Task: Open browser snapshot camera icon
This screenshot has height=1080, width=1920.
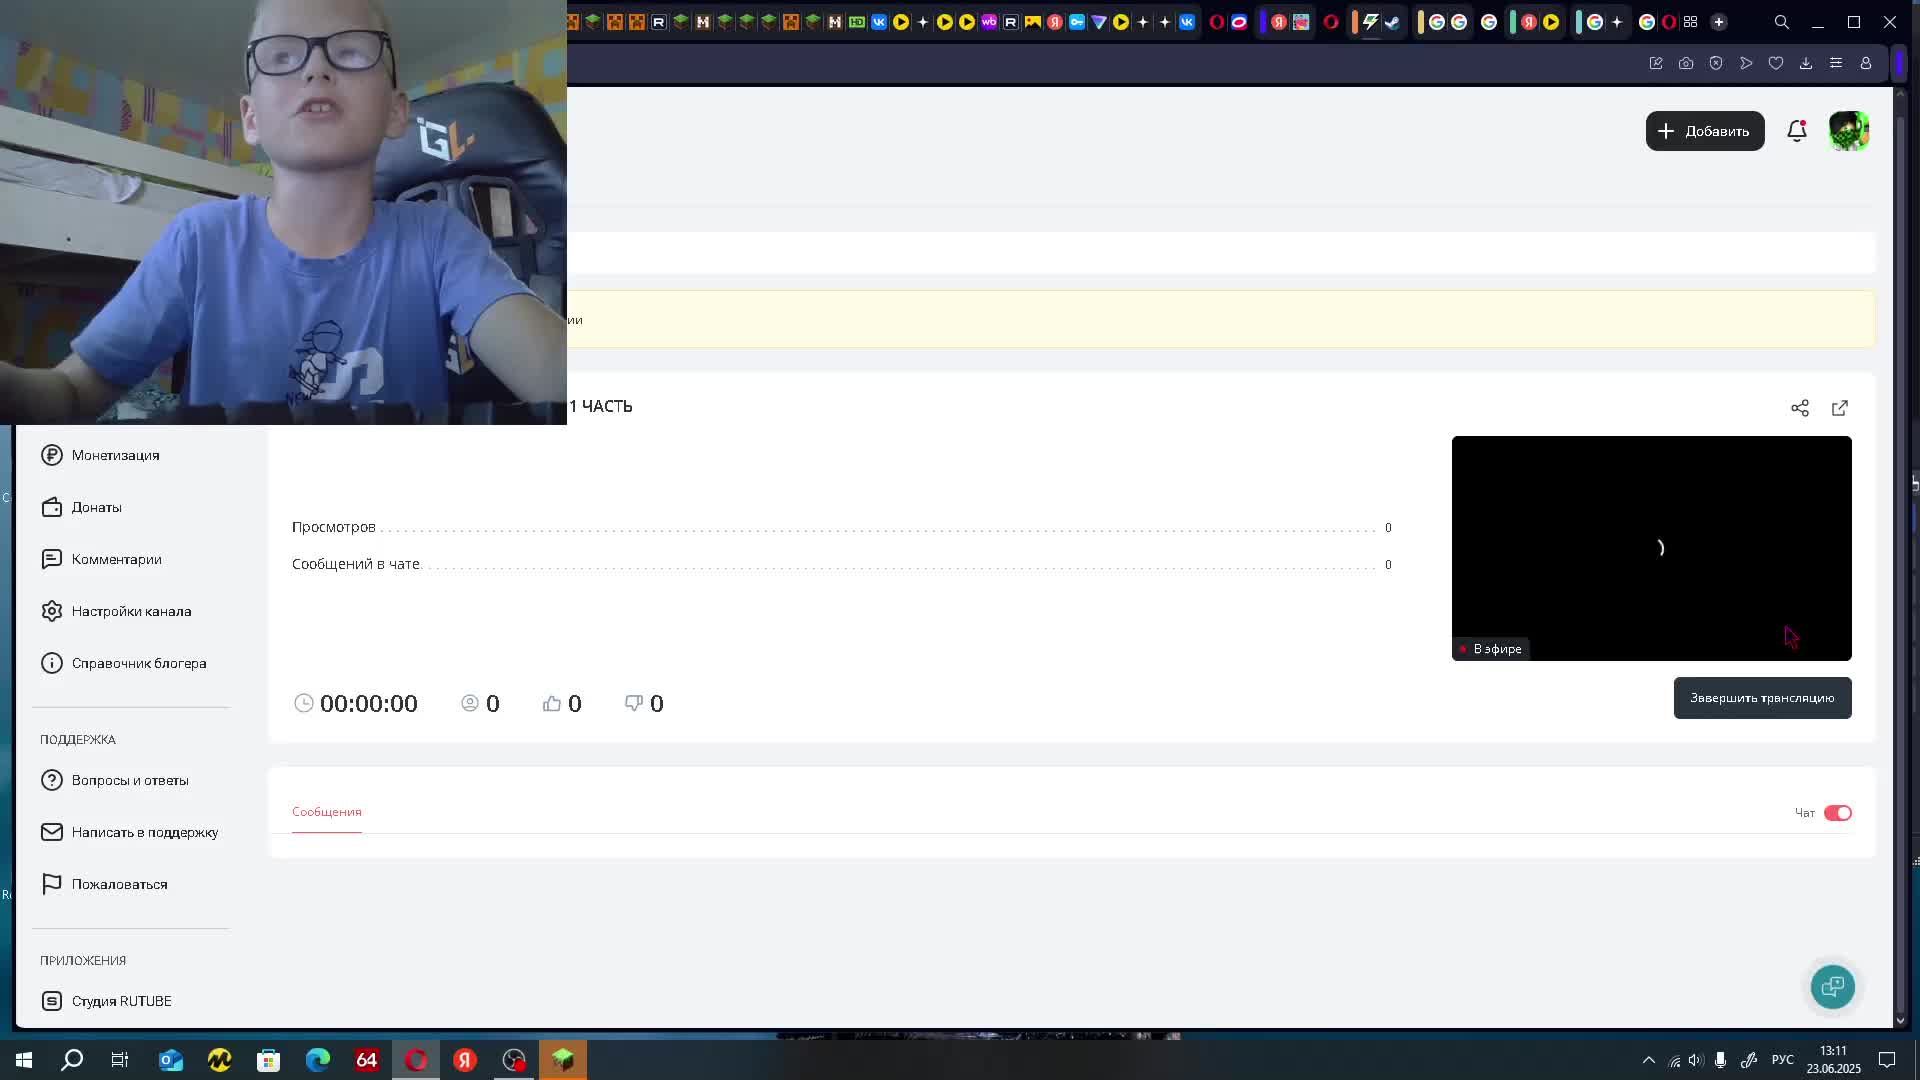Action: tap(1686, 63)
